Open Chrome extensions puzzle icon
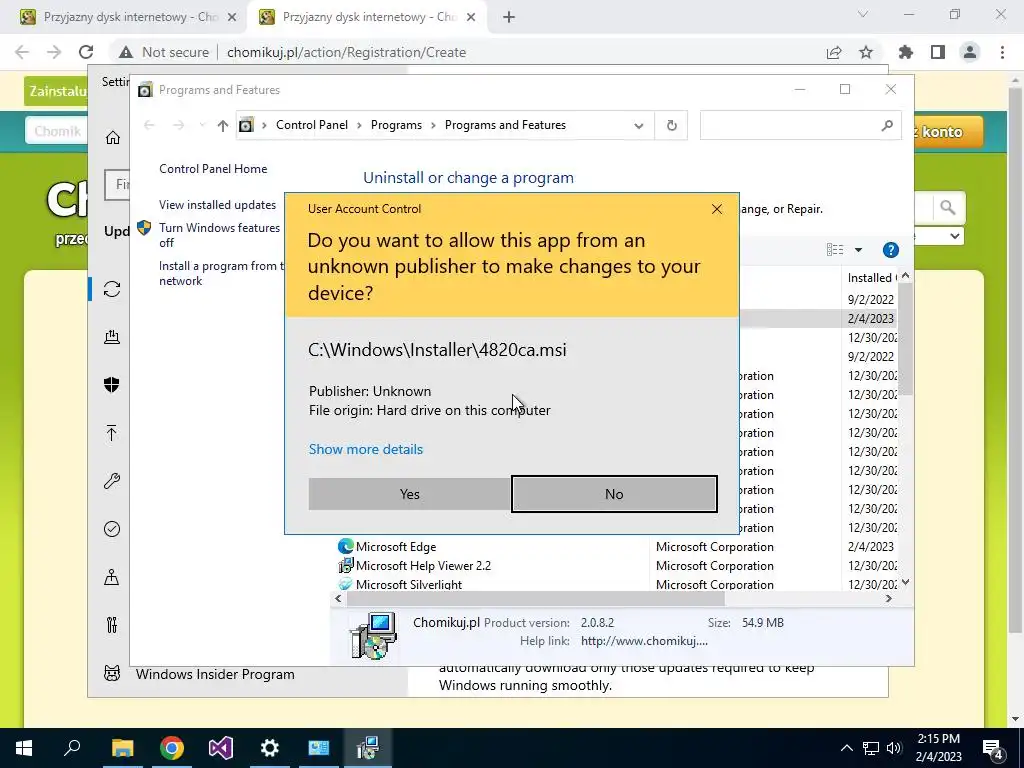Screen dimensions: 1024x768 click(x=906, y=52)
